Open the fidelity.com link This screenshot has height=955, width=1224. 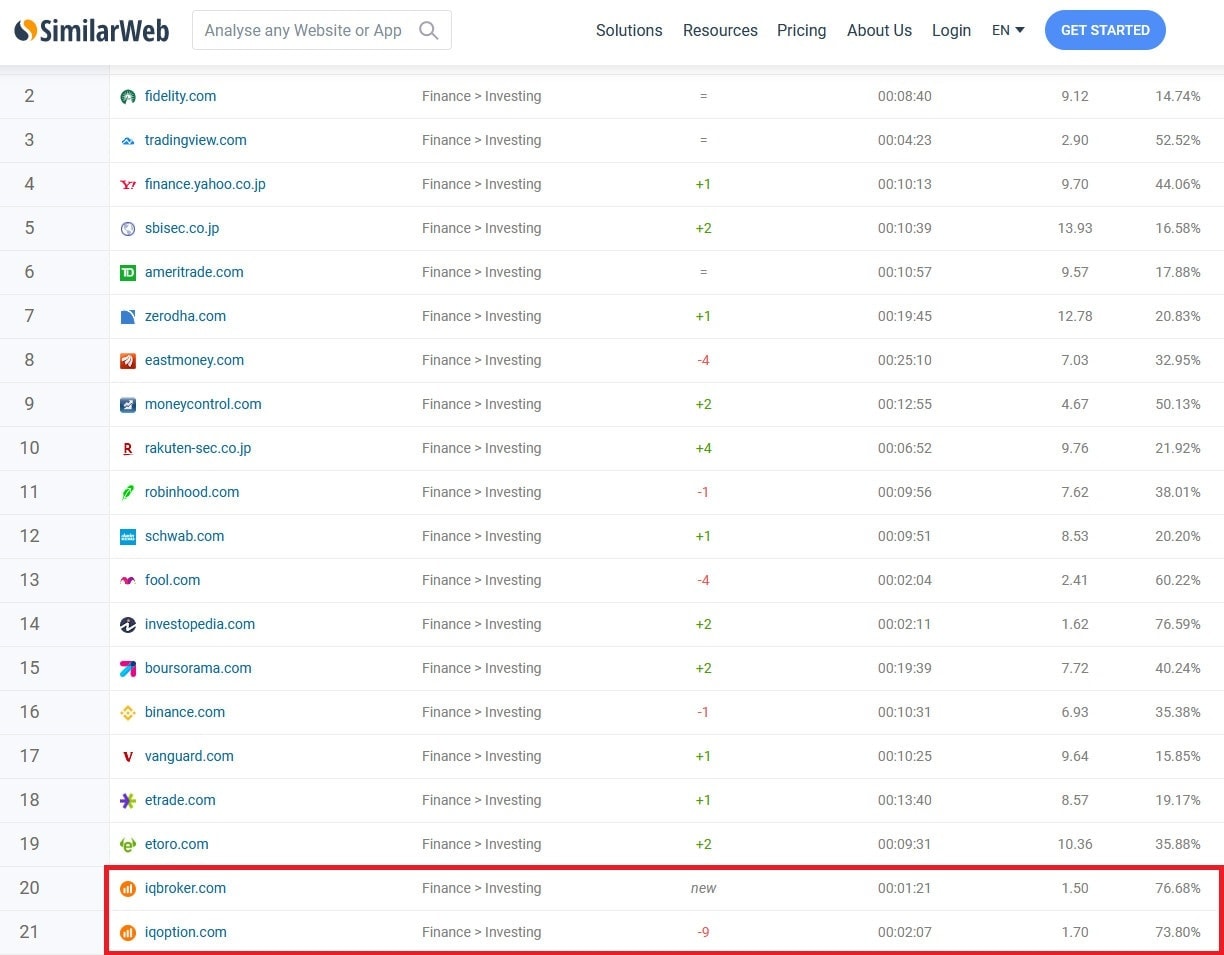tap(180, 96)
